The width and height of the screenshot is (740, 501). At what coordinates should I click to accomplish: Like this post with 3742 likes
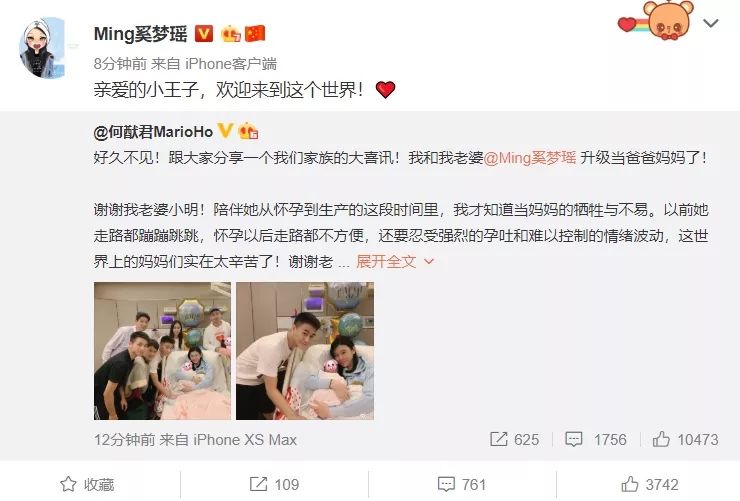tap(649, 484)
